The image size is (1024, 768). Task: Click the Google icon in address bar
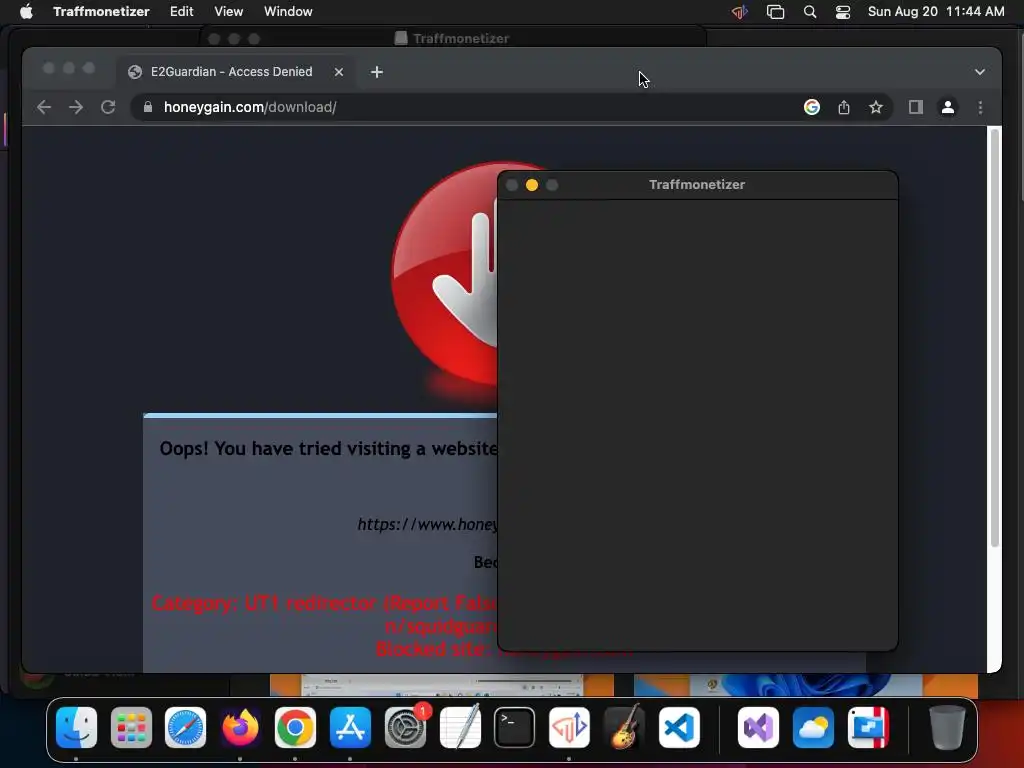point(812,107)
